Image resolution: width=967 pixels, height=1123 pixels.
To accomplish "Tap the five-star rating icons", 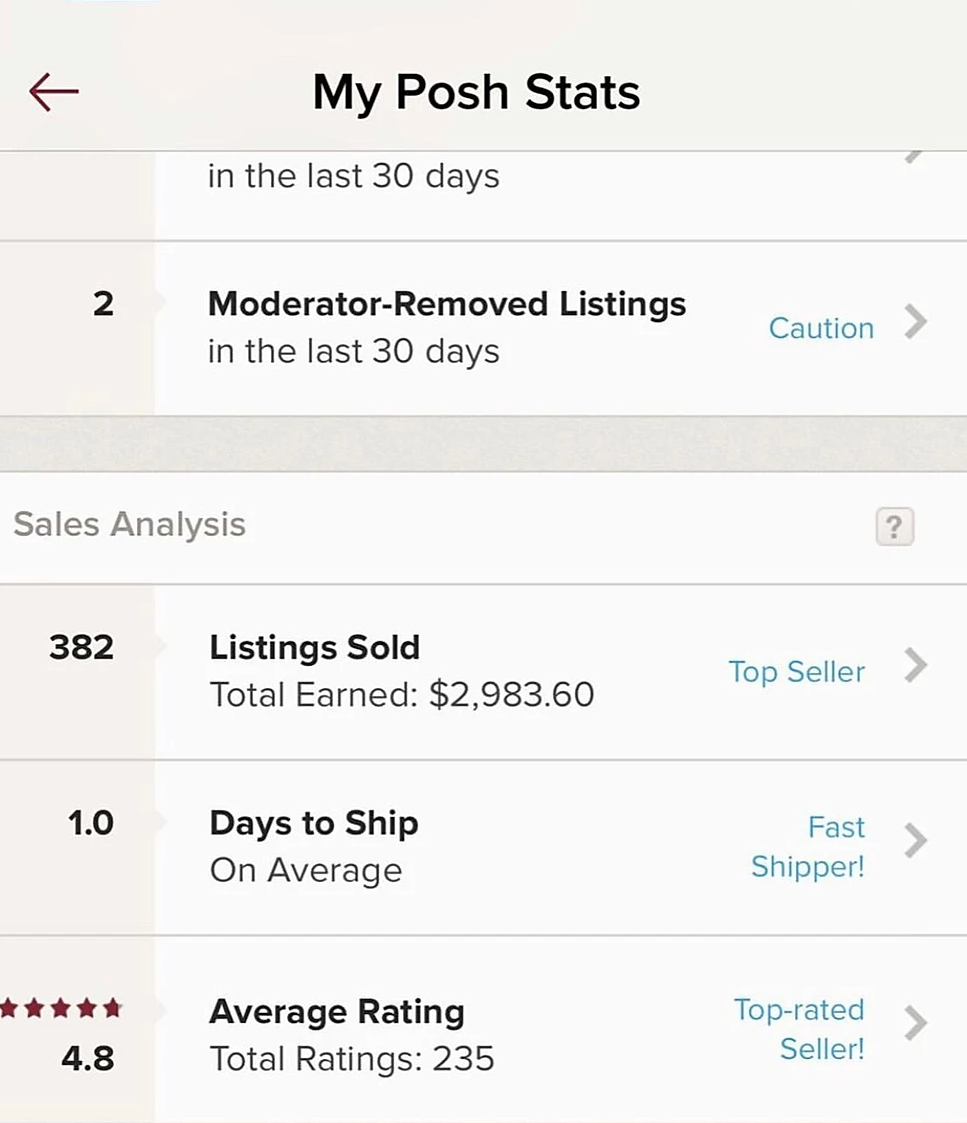I will click(61, 1008).
